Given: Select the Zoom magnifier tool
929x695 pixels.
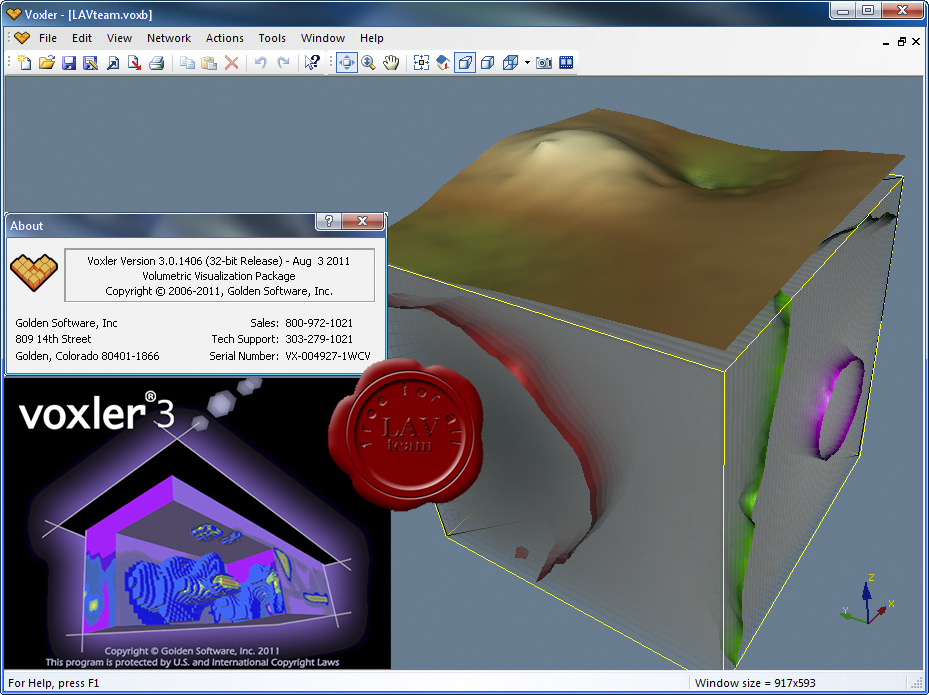Looking at the screenshot, I should (x=369, y=62).
